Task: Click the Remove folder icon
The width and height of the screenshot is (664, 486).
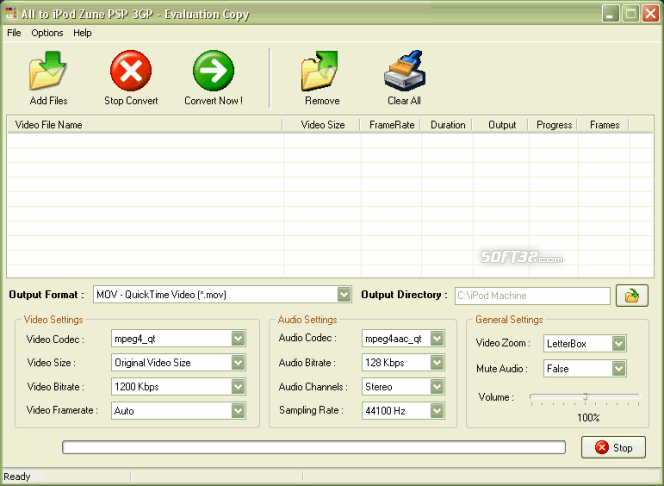Action: [x=320, y=70]
